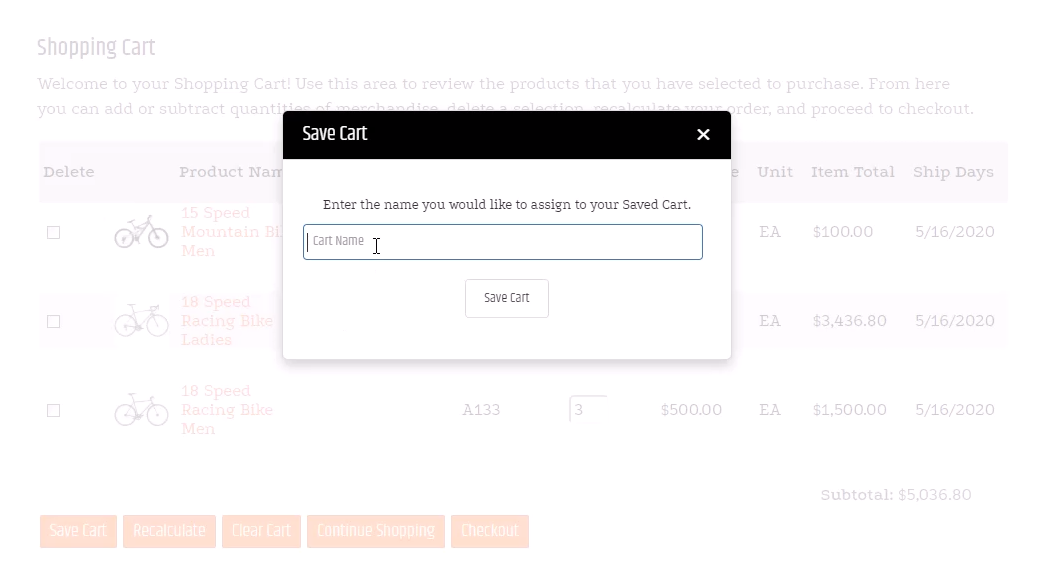Click into the Cart Name field
The image size is (1042, 569).
click(x=502, y=242)
